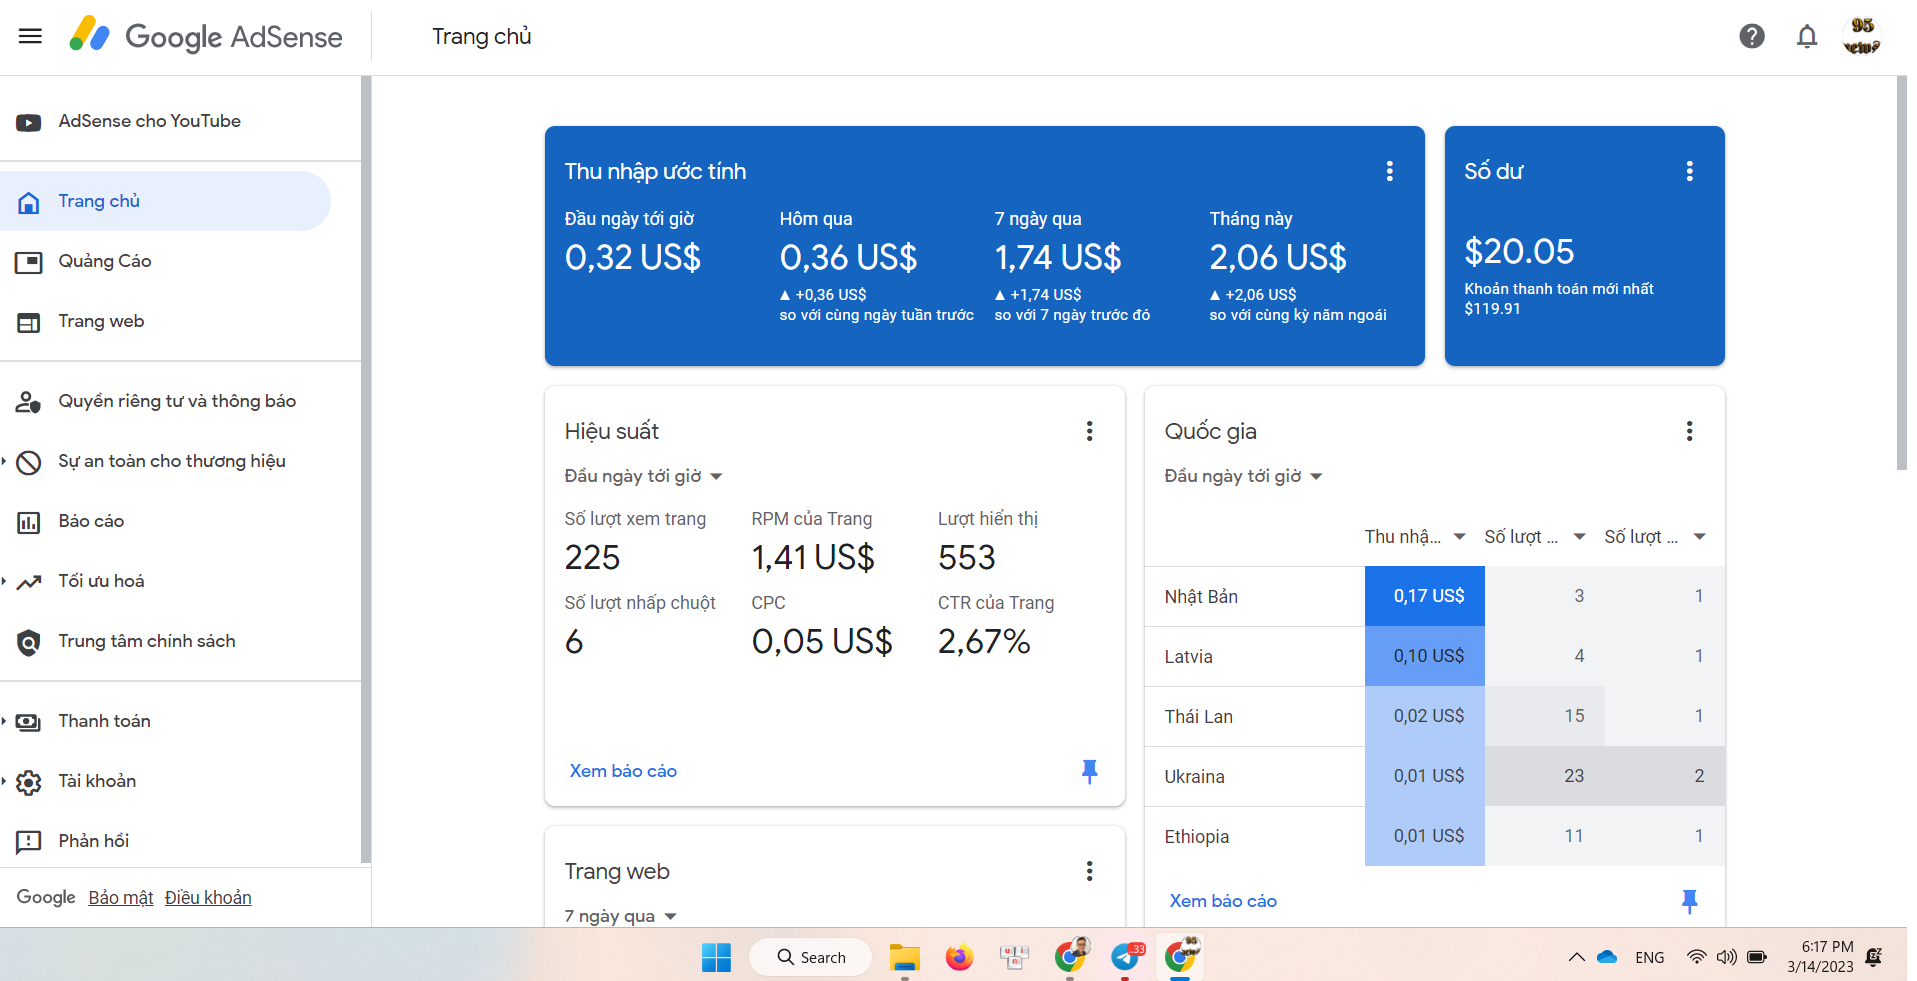Click the 2,06 US$ Tháng này value

tap(1278, 258)
